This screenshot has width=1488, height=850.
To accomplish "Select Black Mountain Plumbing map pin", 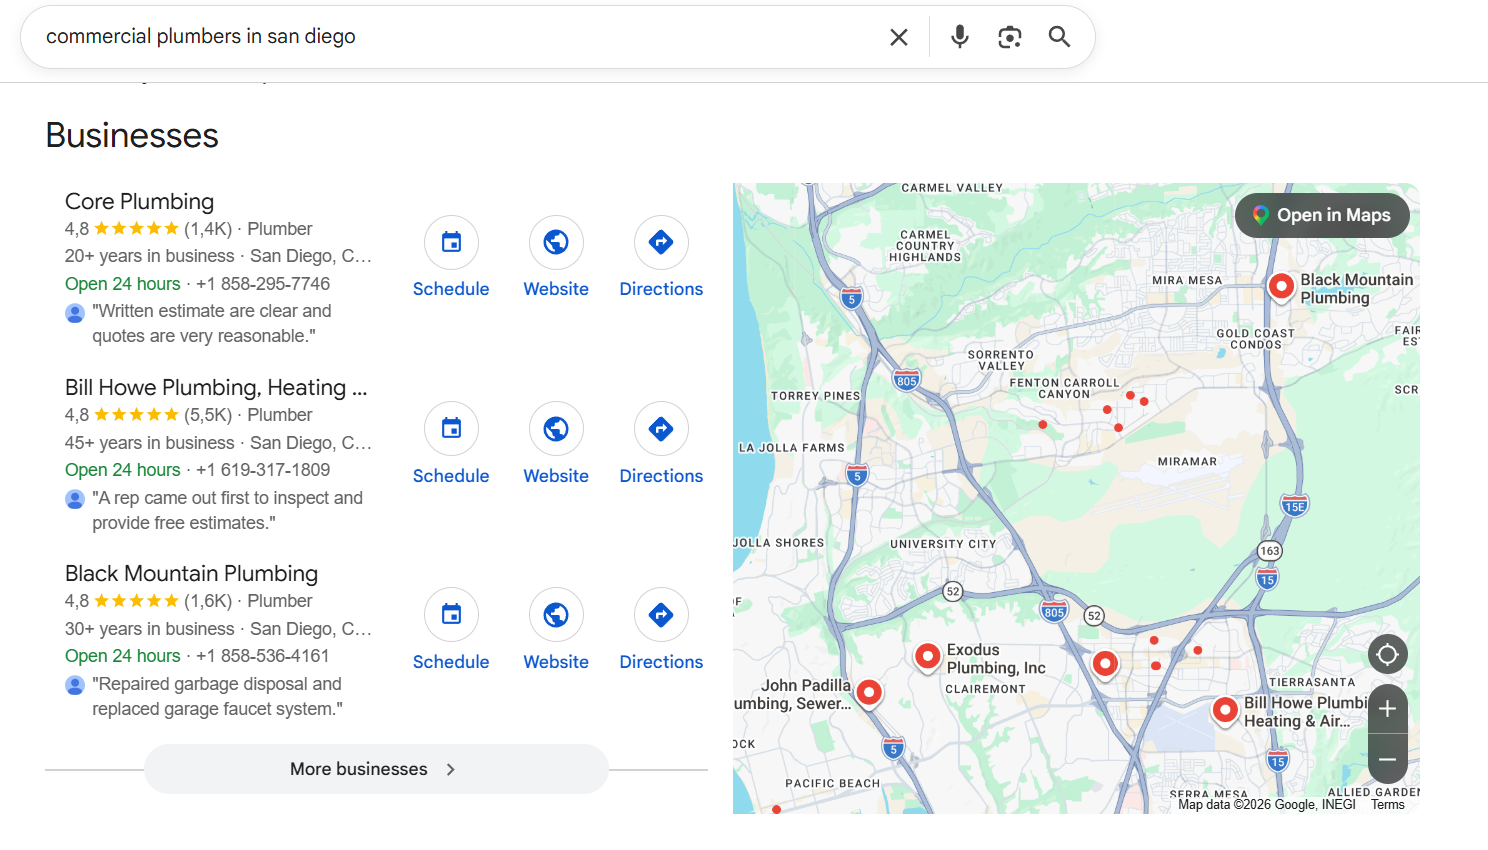I will 1281,287.
